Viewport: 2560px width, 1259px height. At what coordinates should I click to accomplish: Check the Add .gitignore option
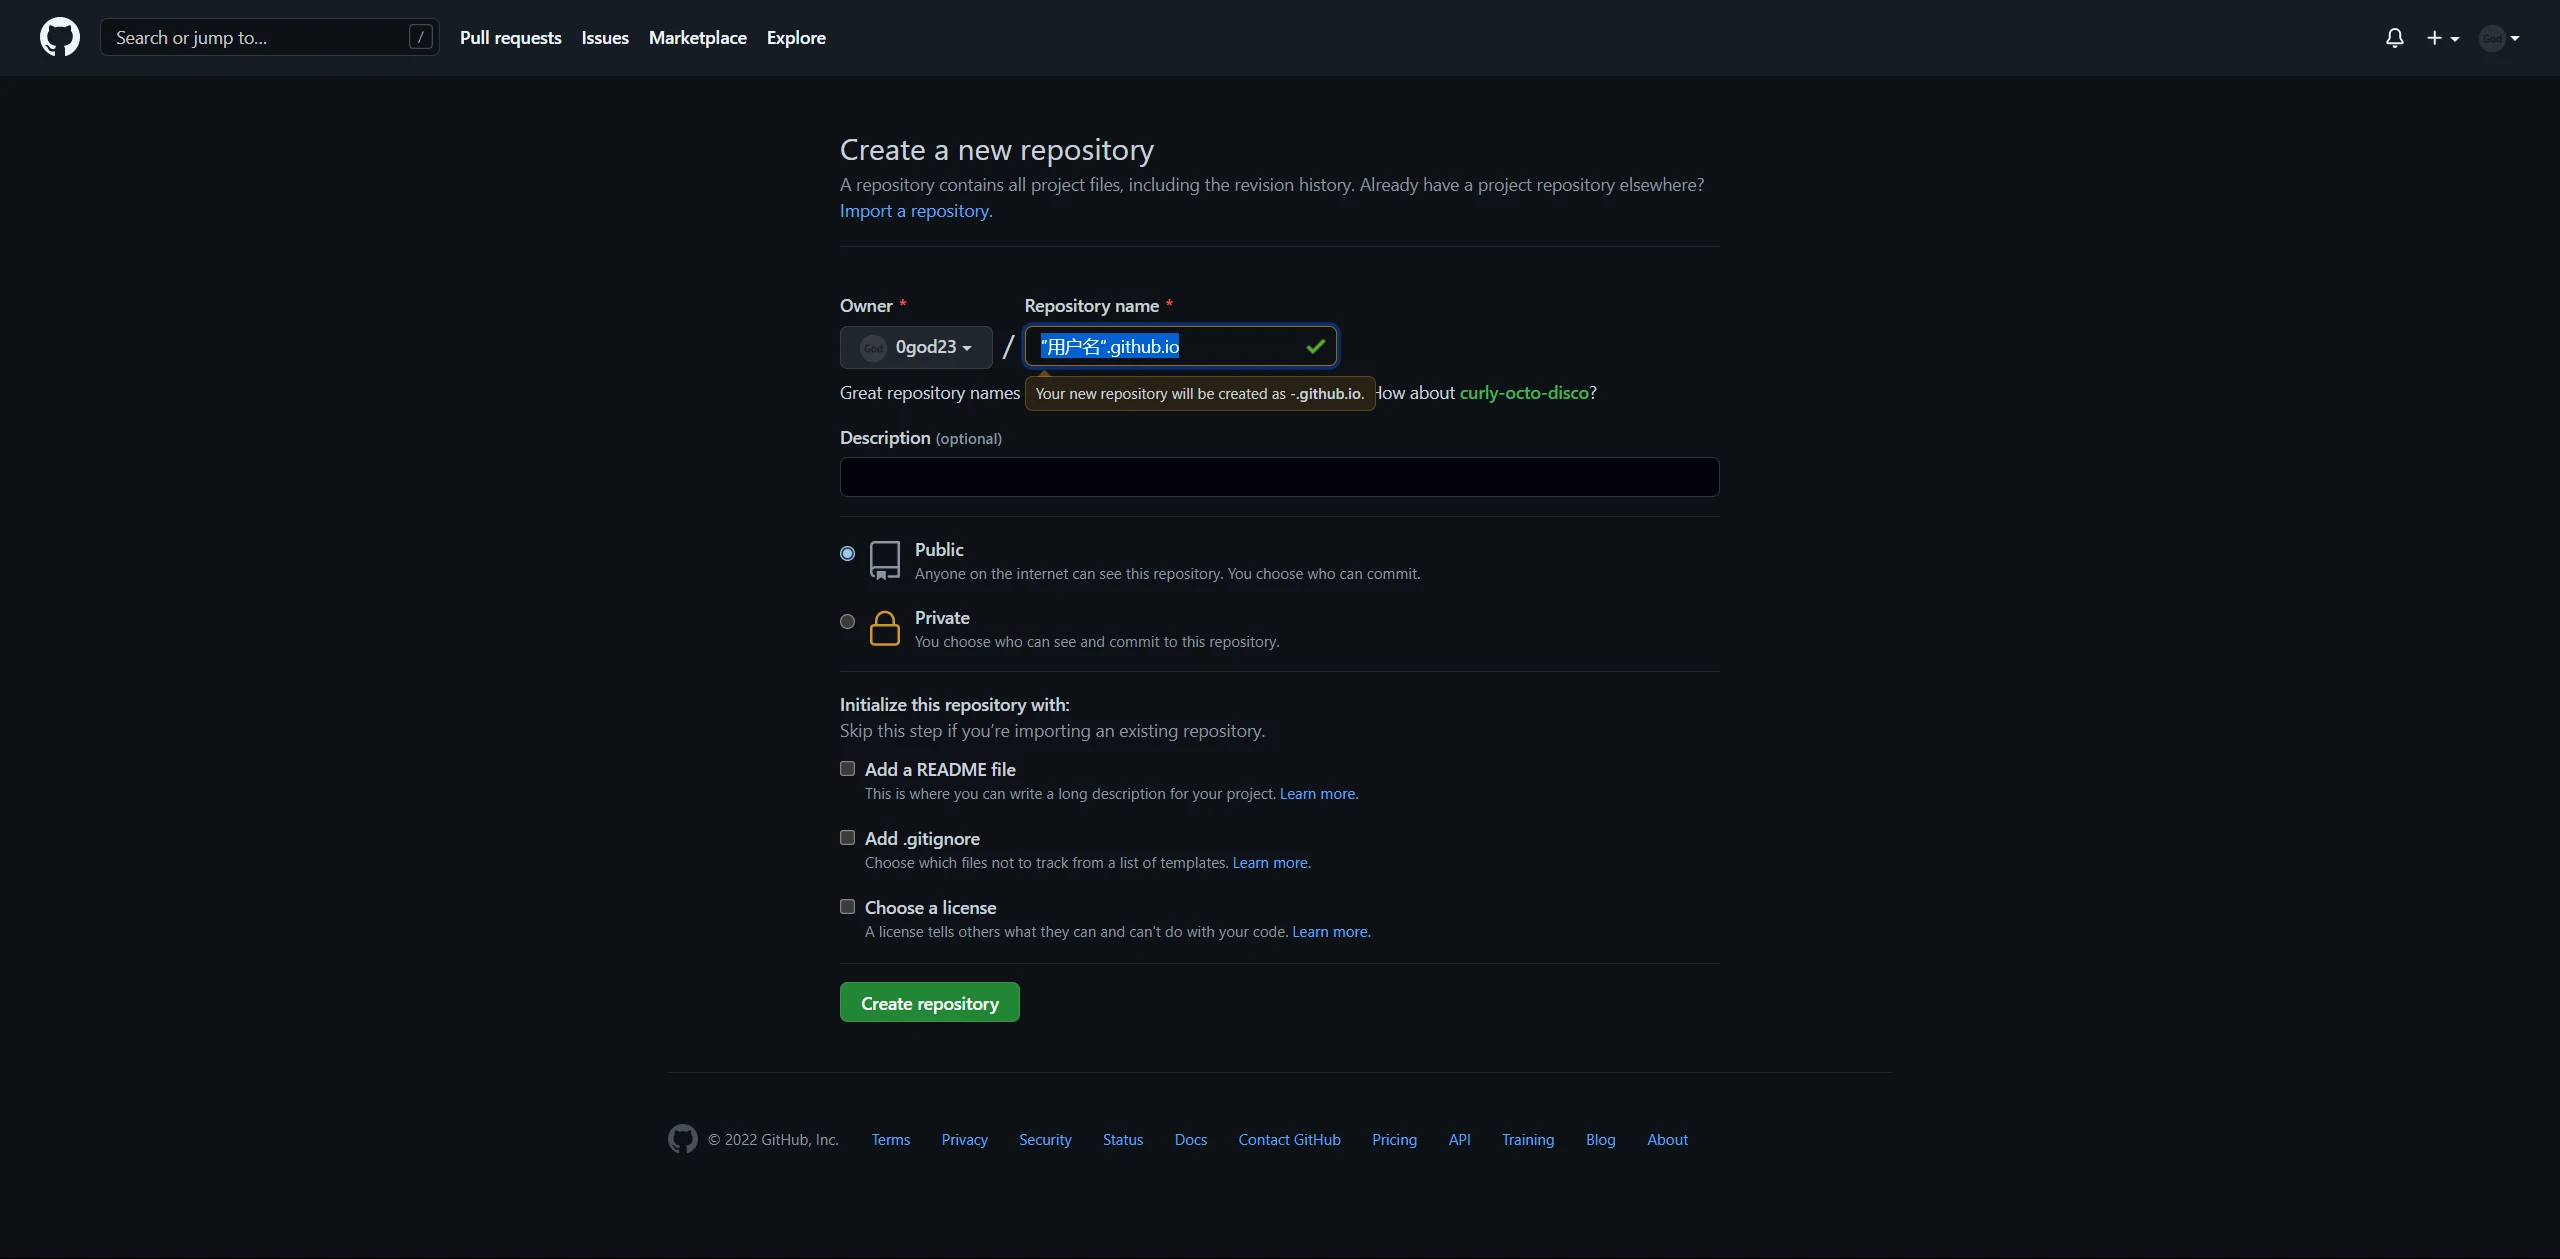click(847, 837)
